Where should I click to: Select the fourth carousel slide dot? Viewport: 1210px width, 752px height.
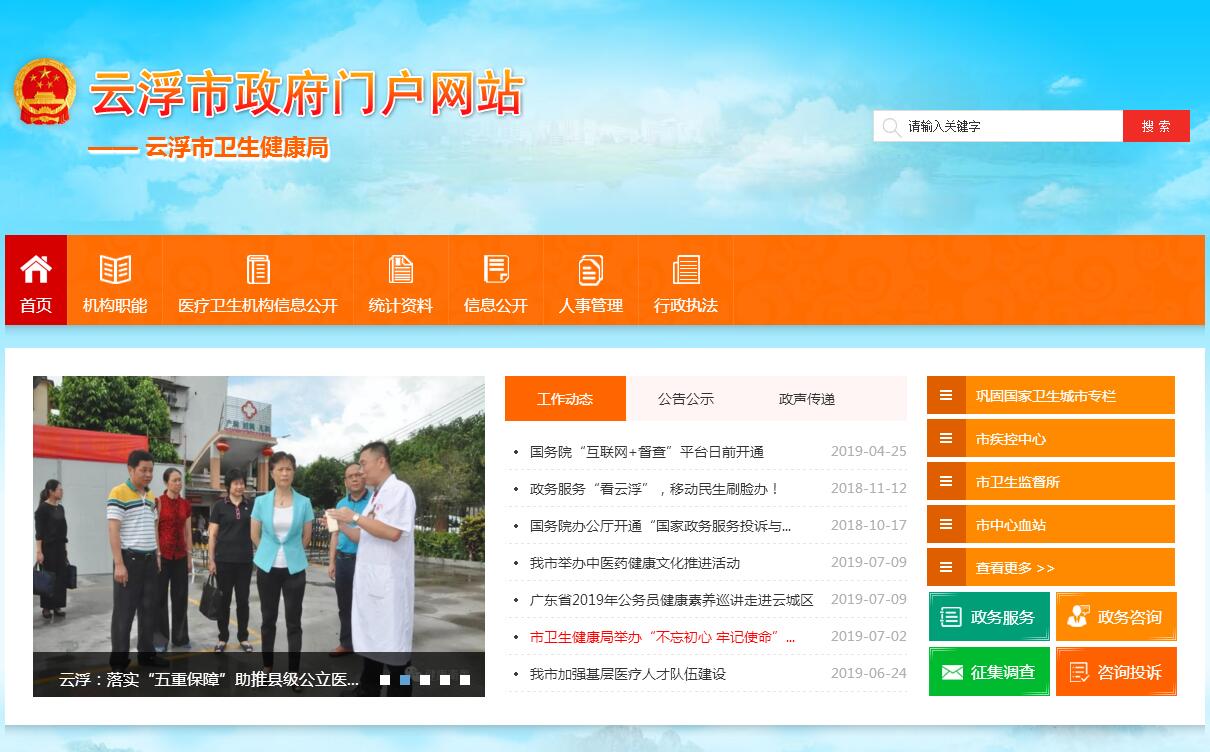[x=445, y=680]
